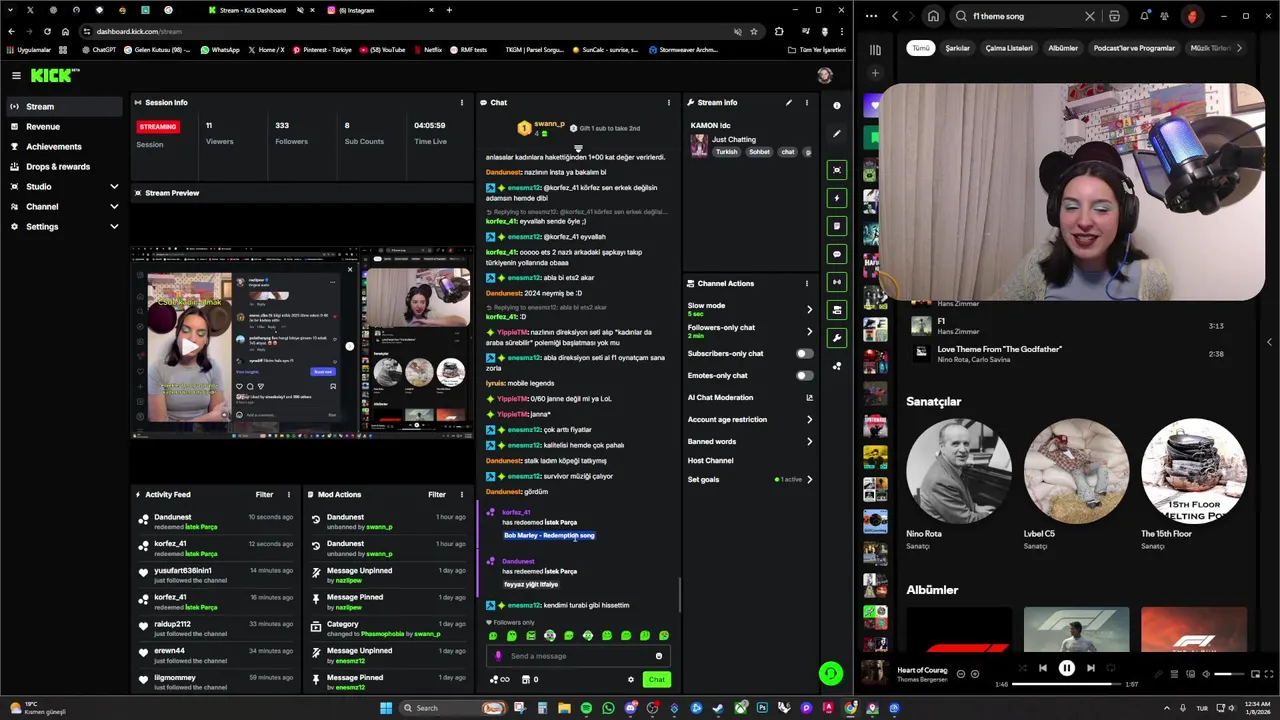Select Revenue in Kick sidebar

coord(65,126)
